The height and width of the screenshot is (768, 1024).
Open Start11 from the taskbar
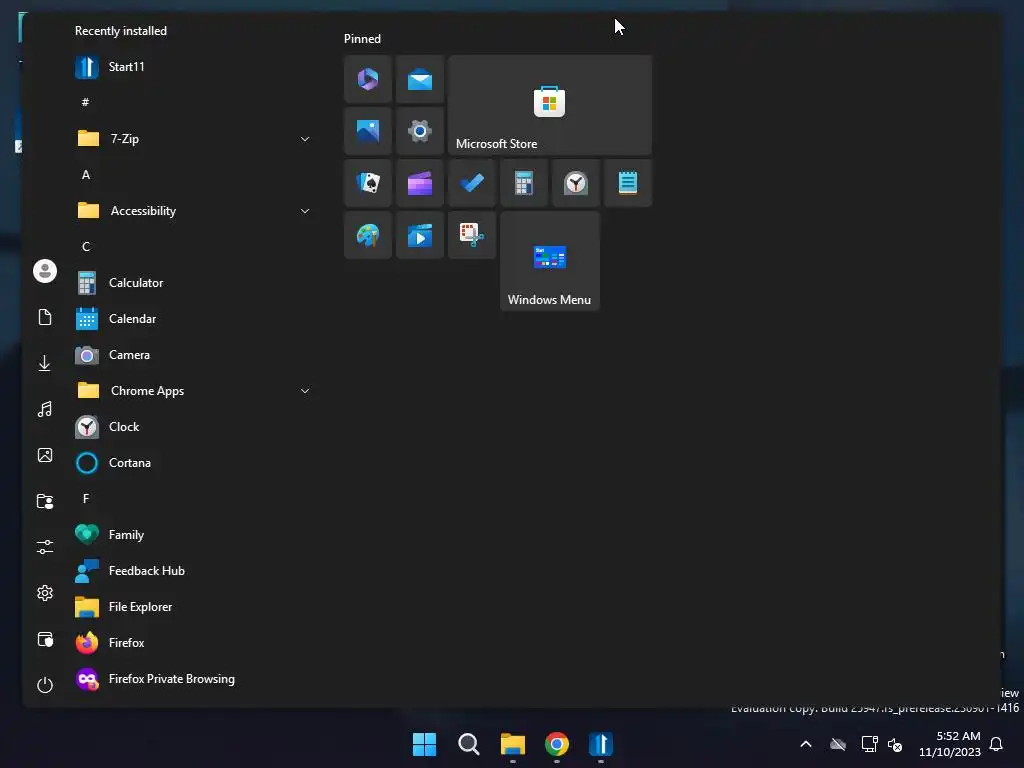point(601,744)
